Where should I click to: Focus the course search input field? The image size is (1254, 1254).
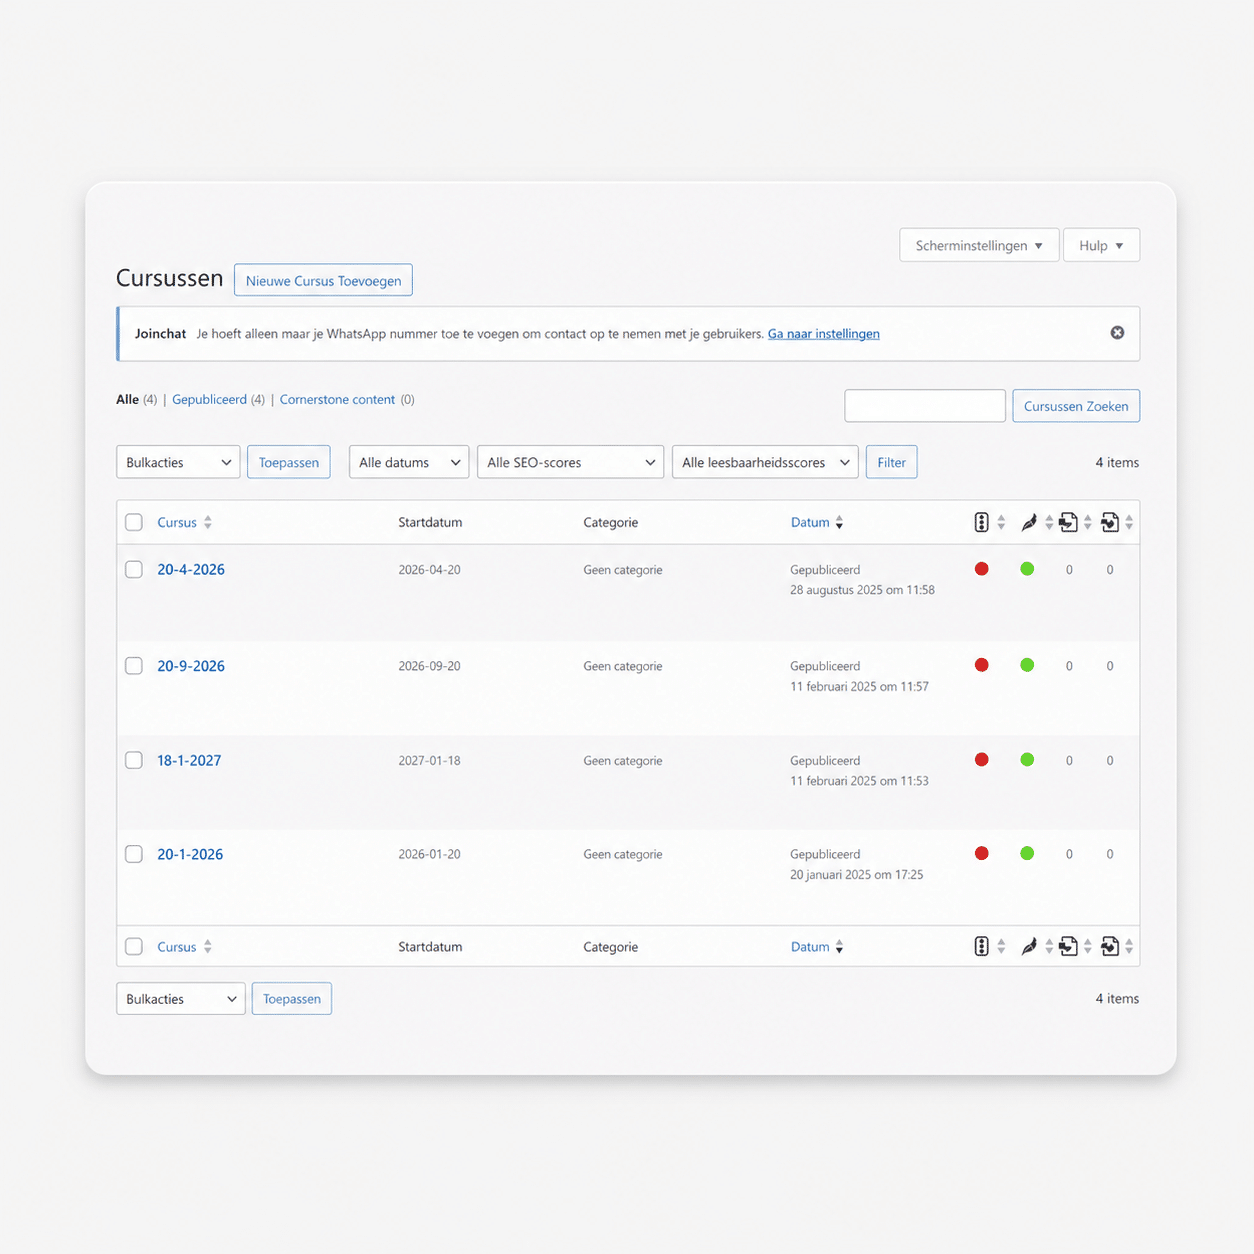click(x=924, y=406)
